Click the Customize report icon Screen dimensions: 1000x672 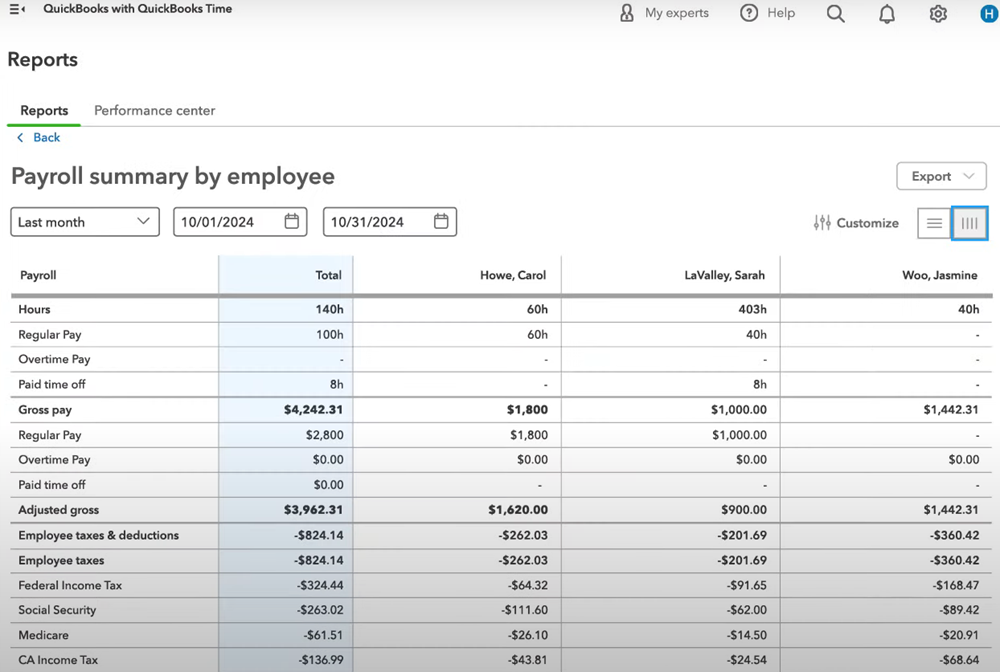pyautogui.click(x=855, y=222)
